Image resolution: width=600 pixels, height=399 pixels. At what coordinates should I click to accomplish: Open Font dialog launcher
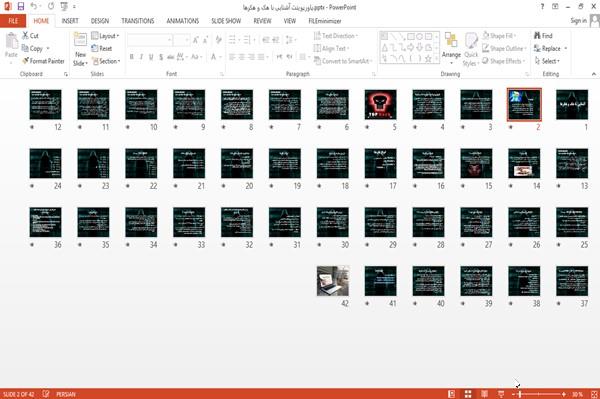click(x=222, y=74)
